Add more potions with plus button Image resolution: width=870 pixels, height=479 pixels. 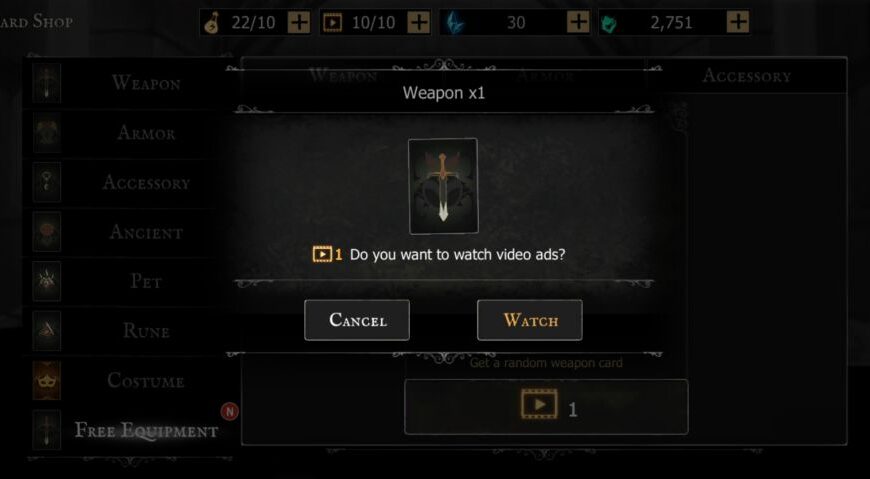click(299, 22)
